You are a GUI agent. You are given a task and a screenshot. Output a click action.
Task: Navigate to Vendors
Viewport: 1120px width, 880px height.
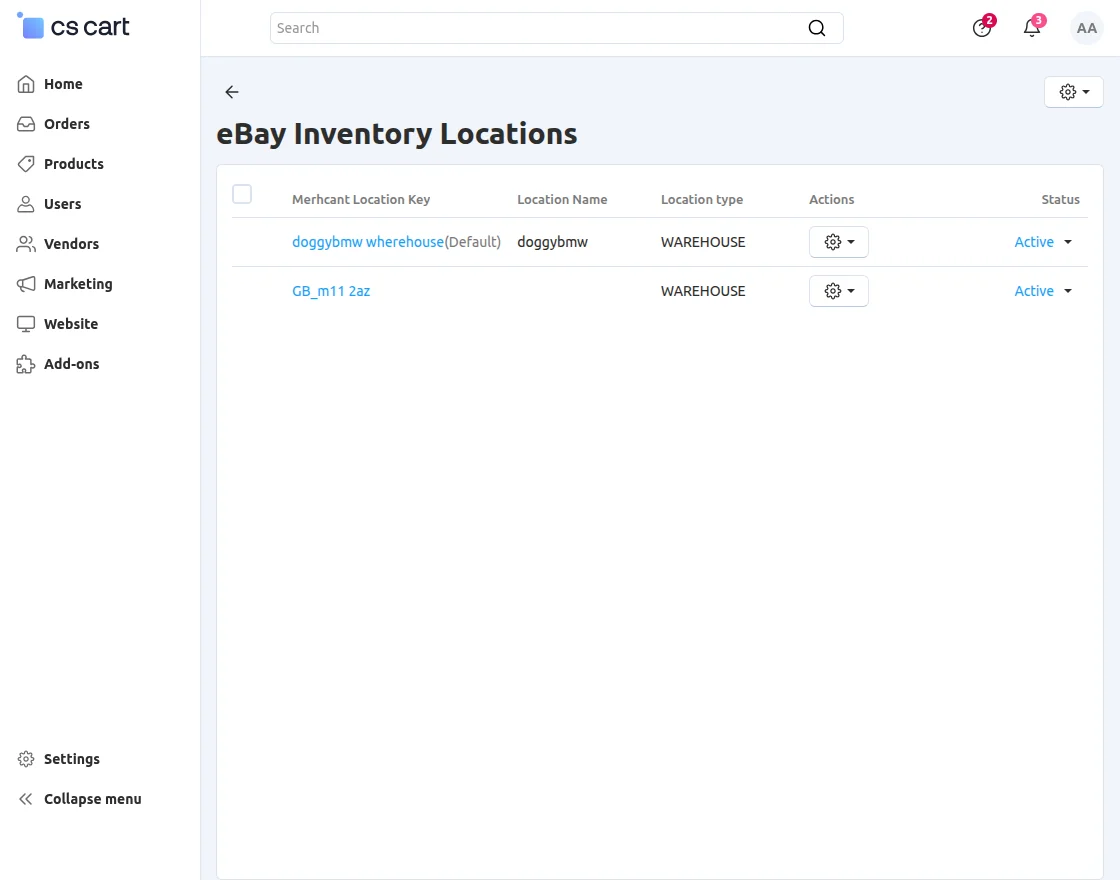pos(71,244)
